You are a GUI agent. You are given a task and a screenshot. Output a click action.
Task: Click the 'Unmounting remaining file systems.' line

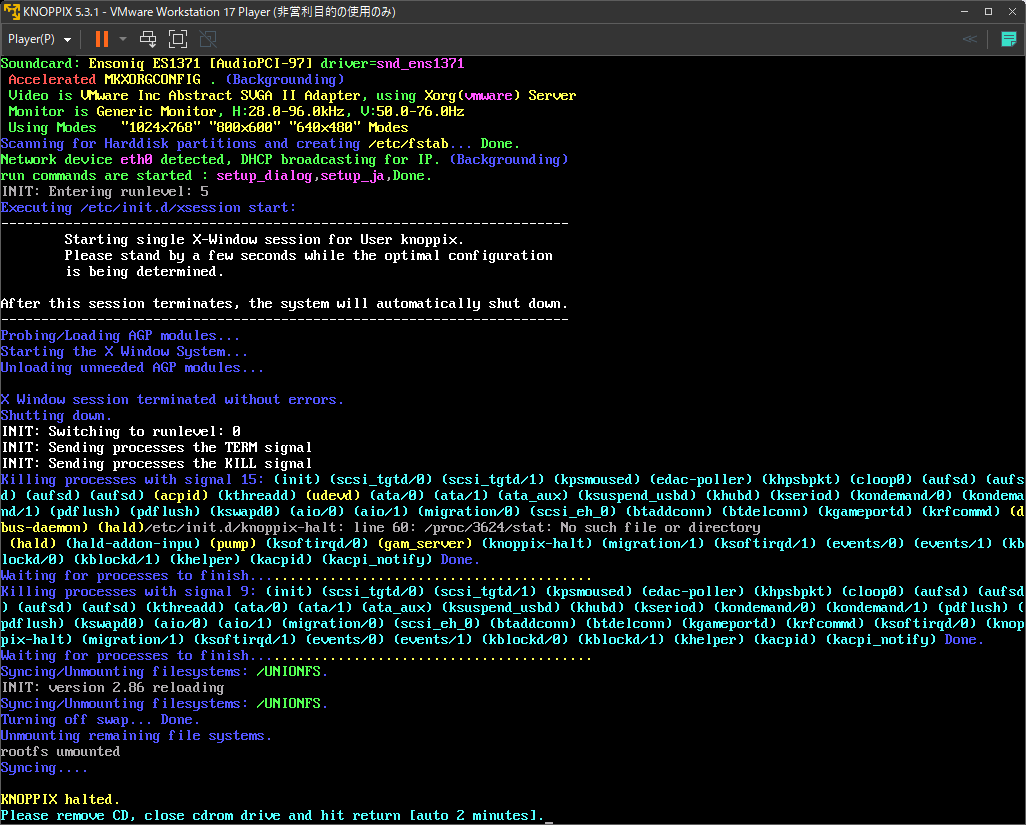pyautogui.click(x=136, y=736)
